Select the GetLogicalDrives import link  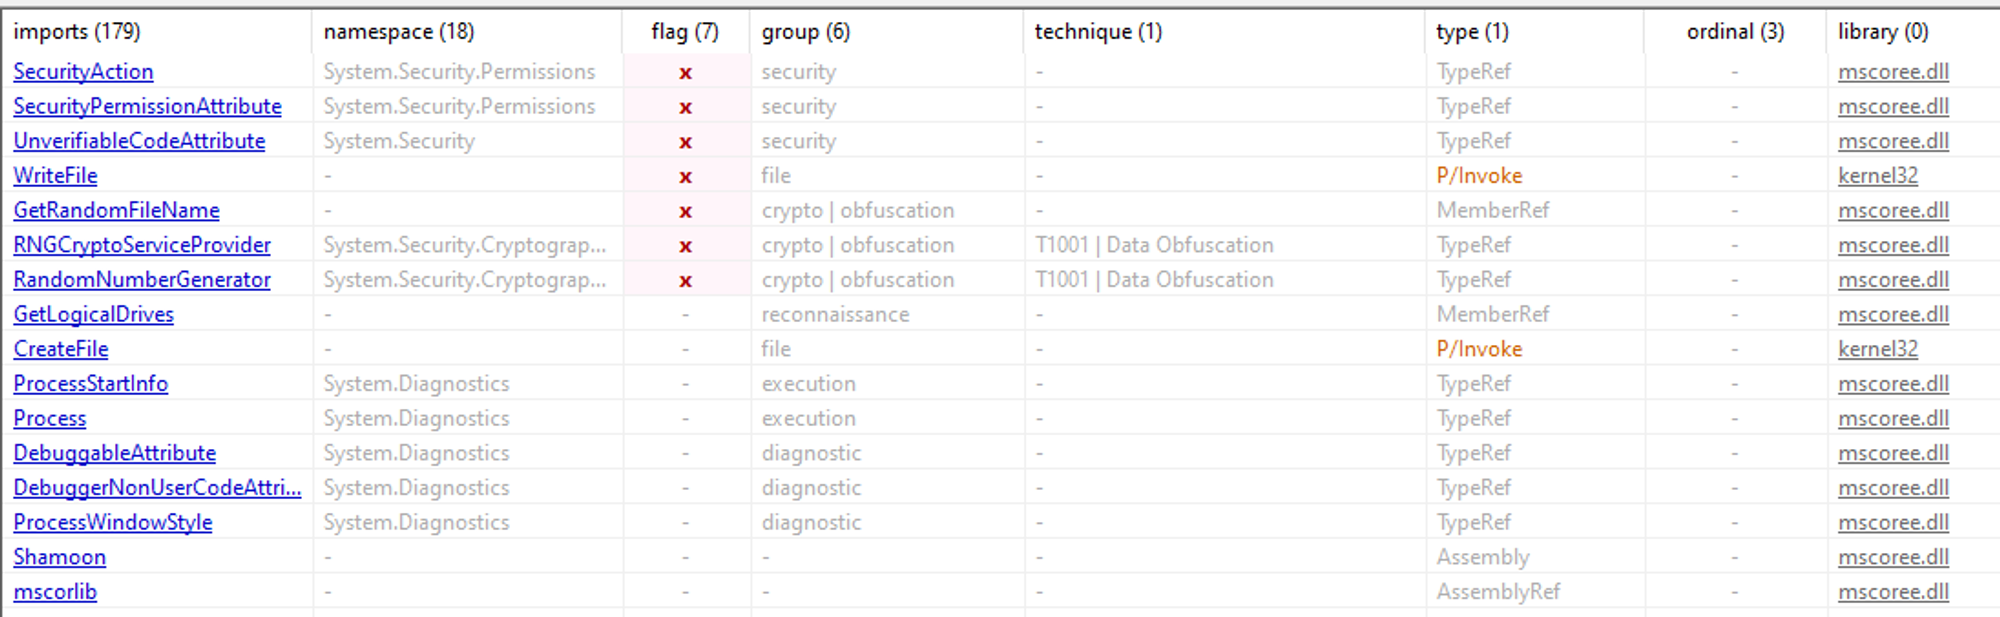point(93,315)
